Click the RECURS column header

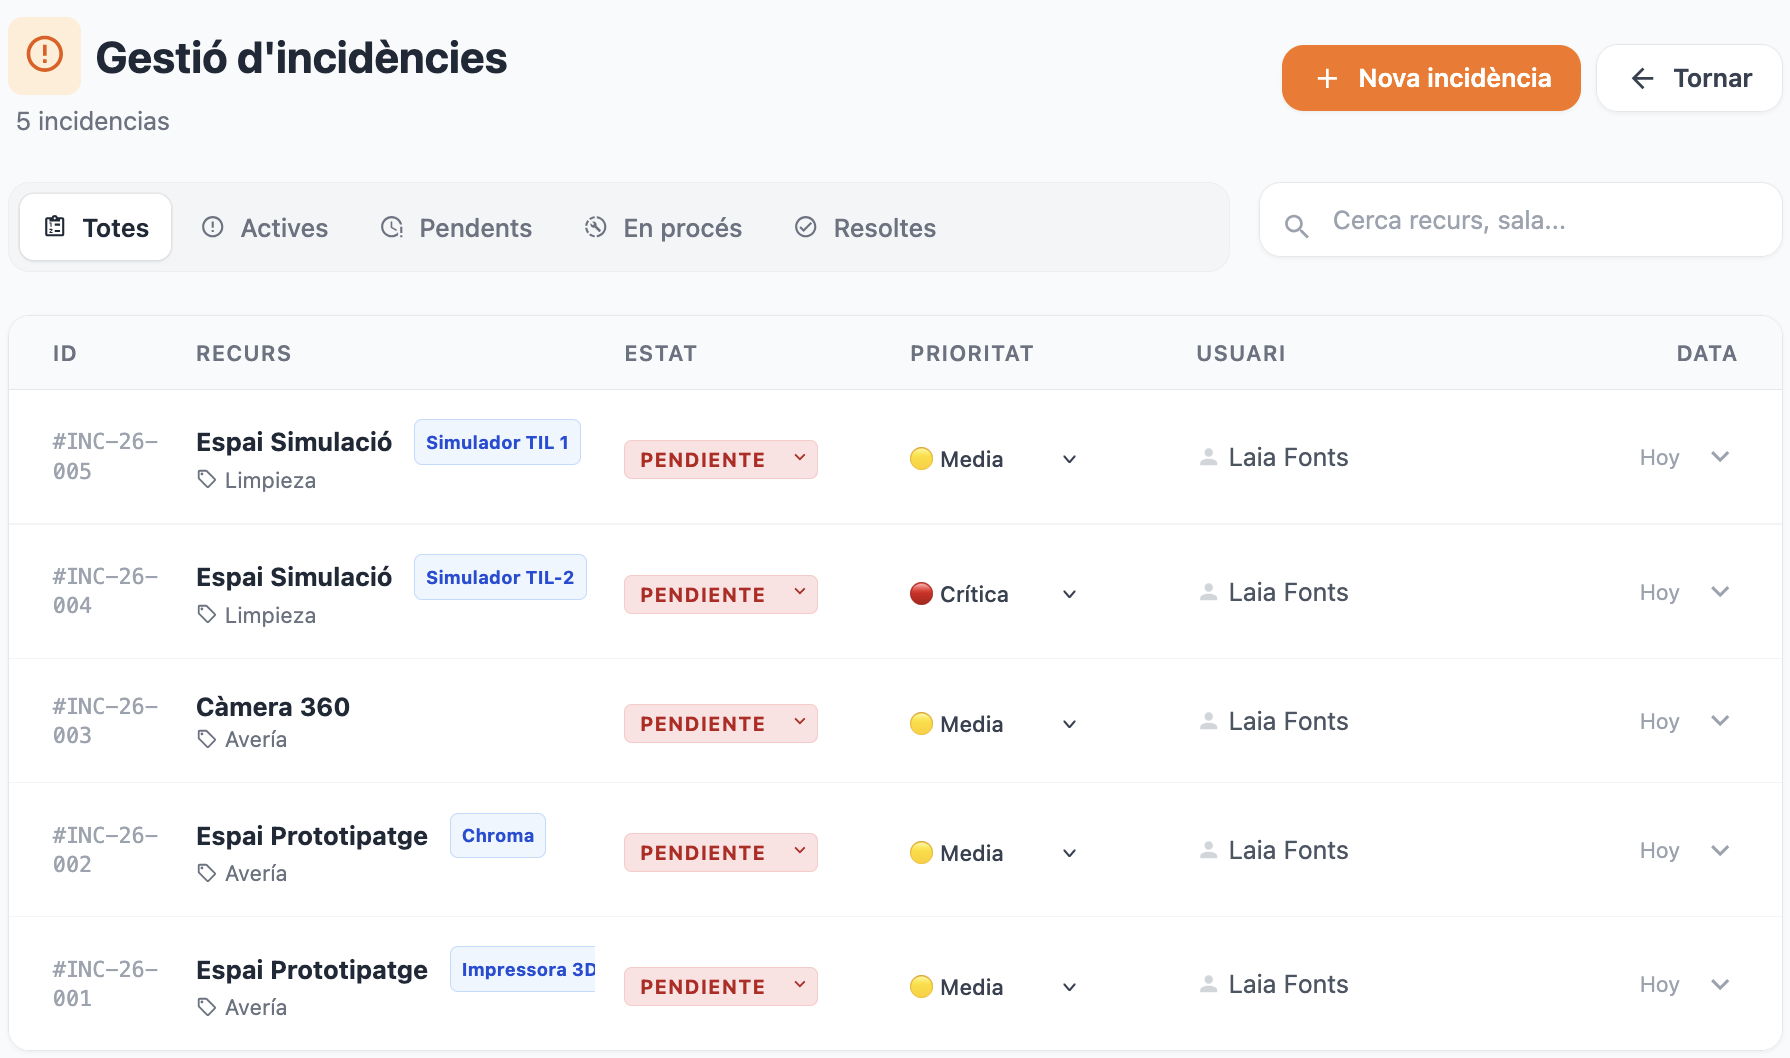click(x=244, y=353)
